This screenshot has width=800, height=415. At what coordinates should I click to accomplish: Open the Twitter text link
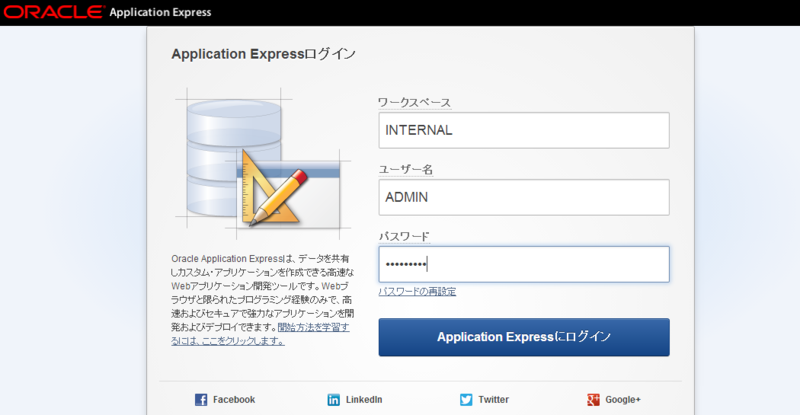pos(493,400)
